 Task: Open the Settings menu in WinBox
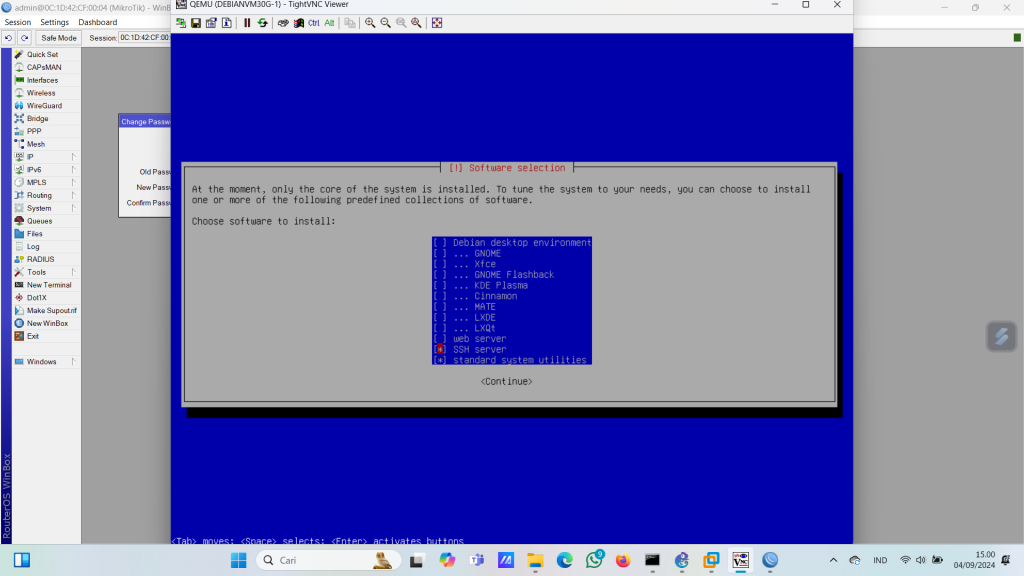point(54,22)
